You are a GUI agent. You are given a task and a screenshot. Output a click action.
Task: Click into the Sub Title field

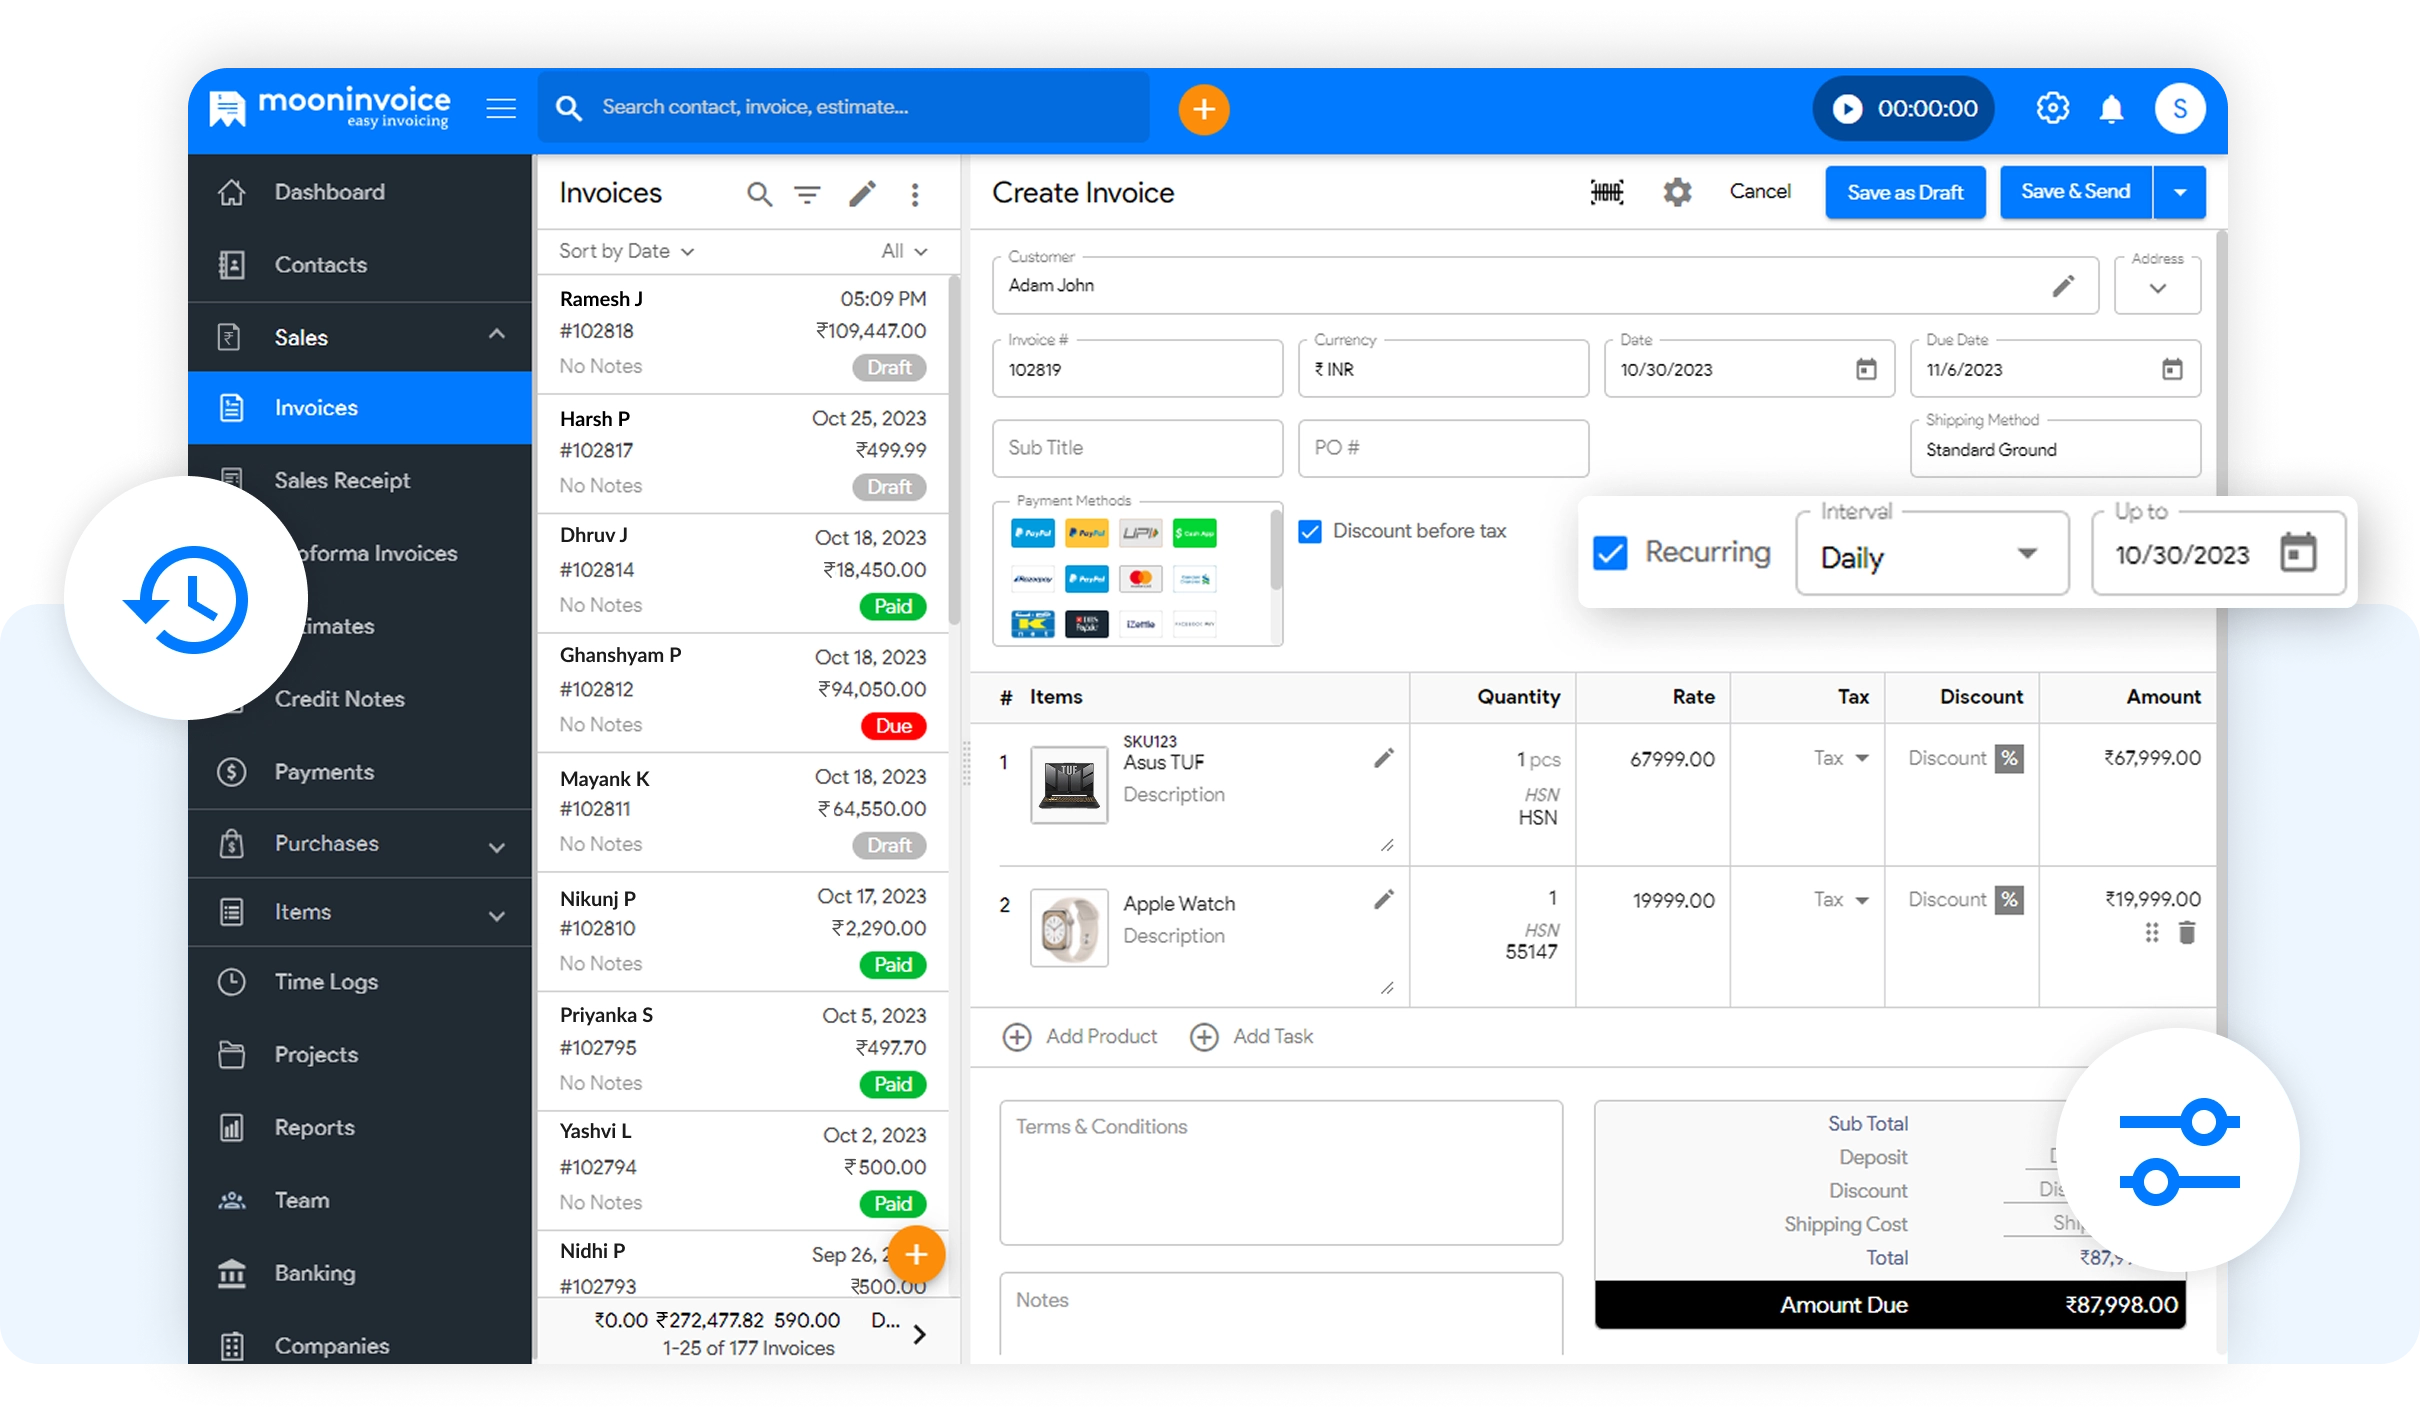point(1137,448)
